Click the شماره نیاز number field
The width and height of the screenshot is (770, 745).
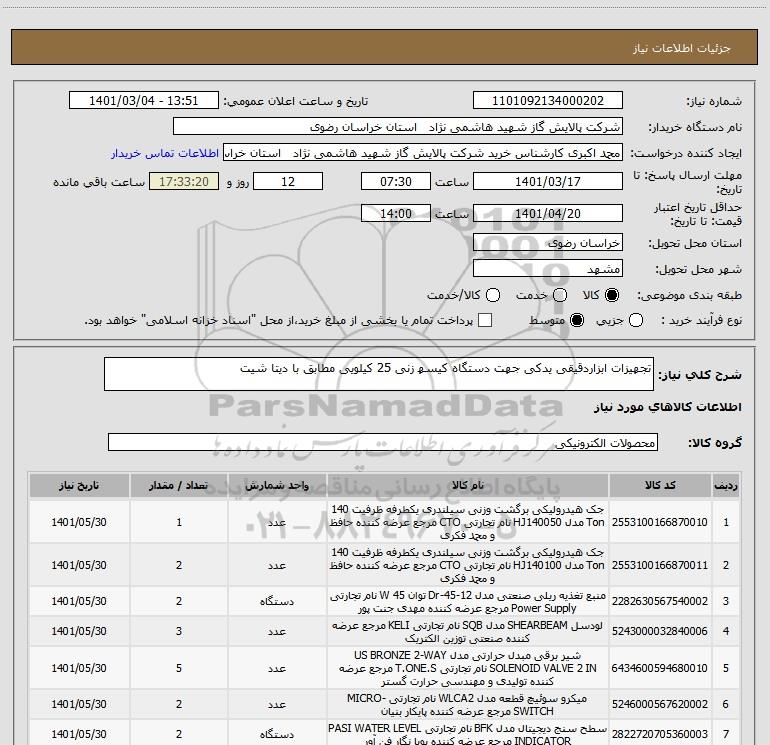click(547, 102)
